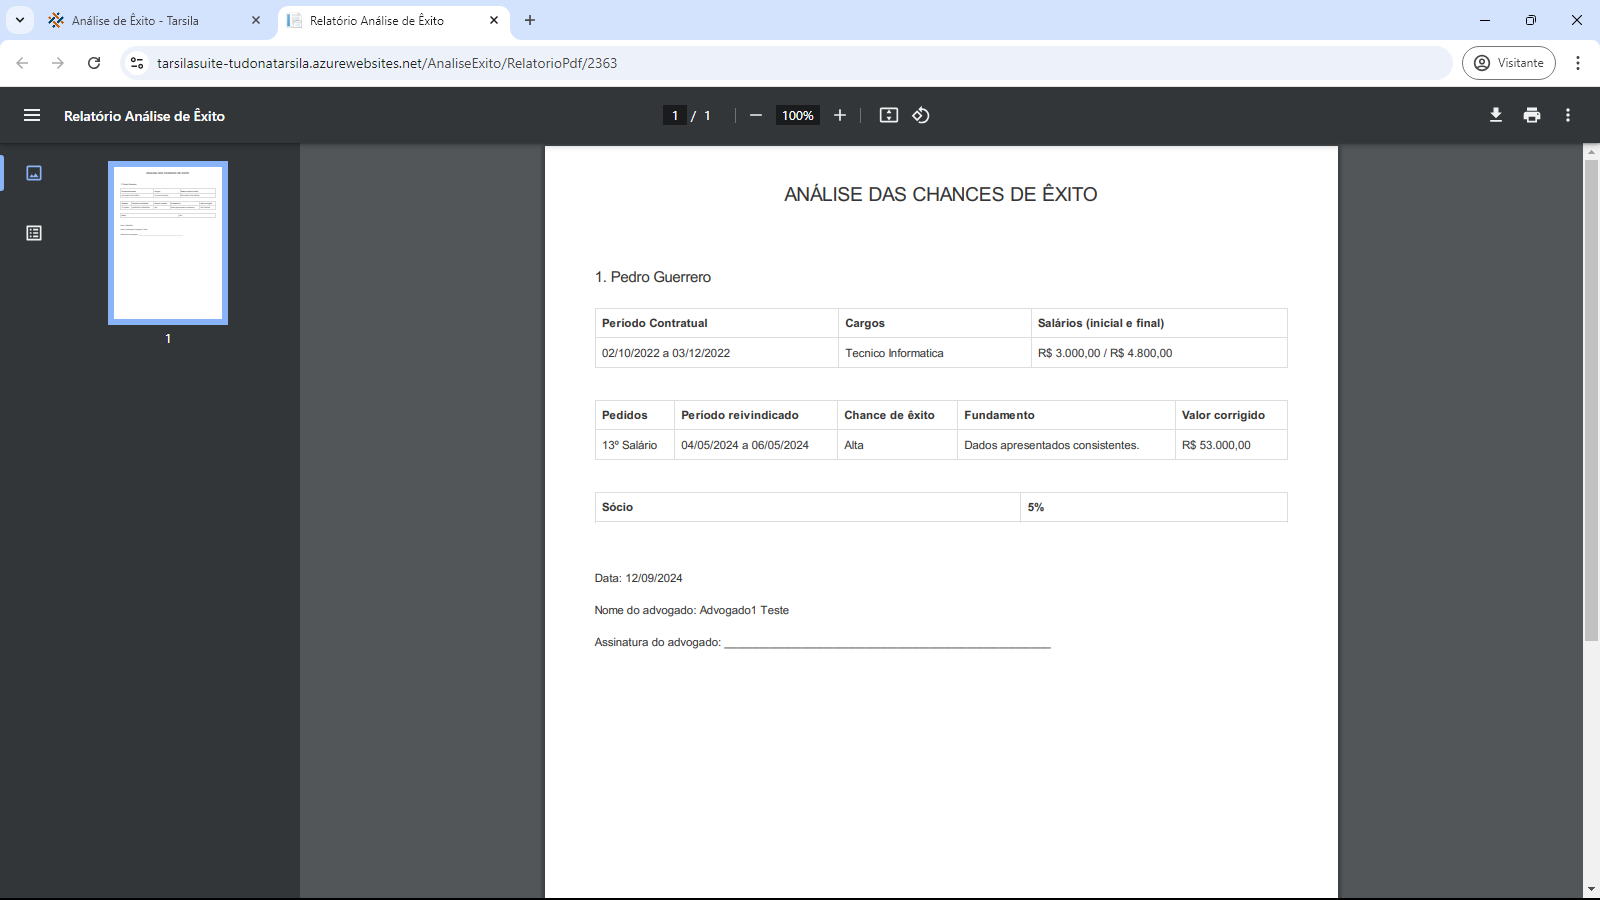Screen dimensions: 1600x900
Task: Show thumbnails view in sidebar
Action: [x=34, y=173]
